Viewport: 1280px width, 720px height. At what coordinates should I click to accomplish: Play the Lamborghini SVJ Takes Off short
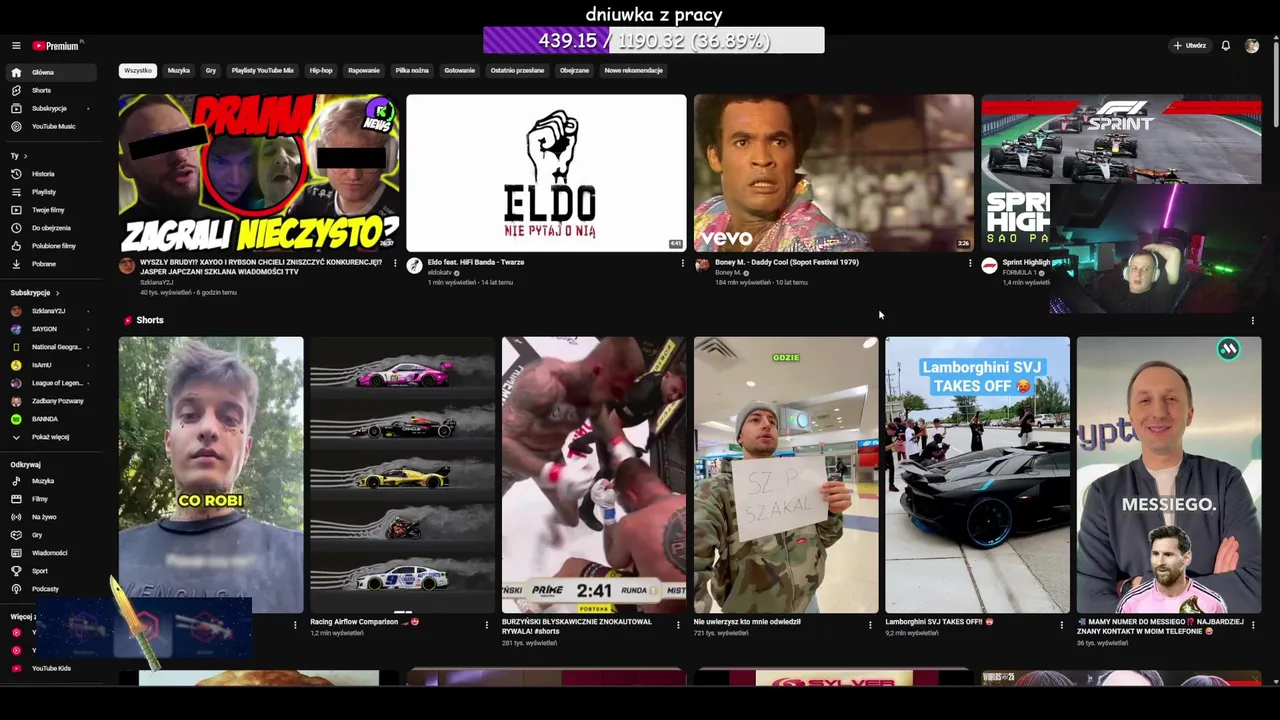(977, 475)
